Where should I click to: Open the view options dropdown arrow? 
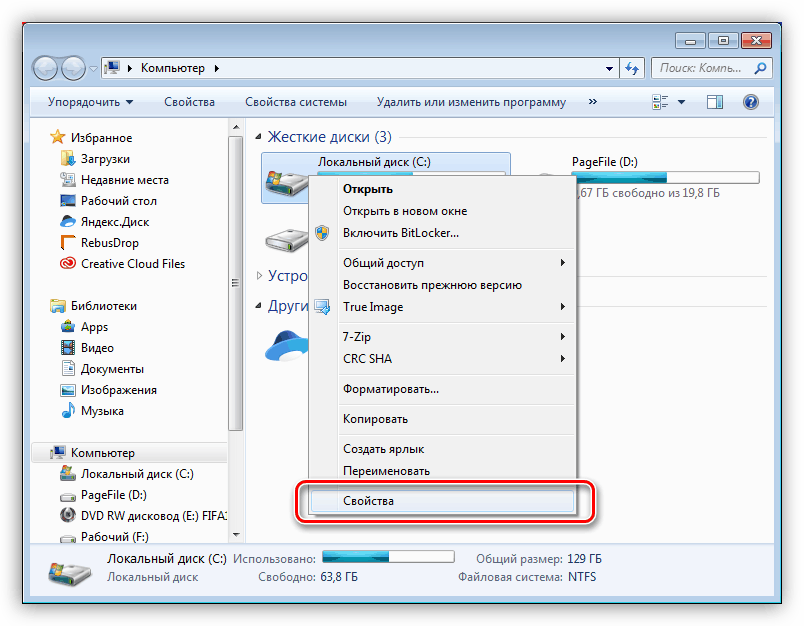pos(681,102)
